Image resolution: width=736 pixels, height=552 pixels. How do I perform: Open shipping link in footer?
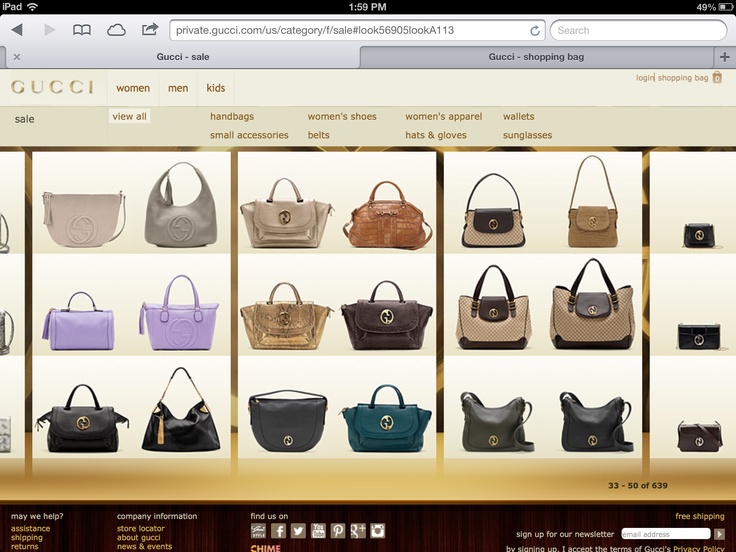[27, 537]
